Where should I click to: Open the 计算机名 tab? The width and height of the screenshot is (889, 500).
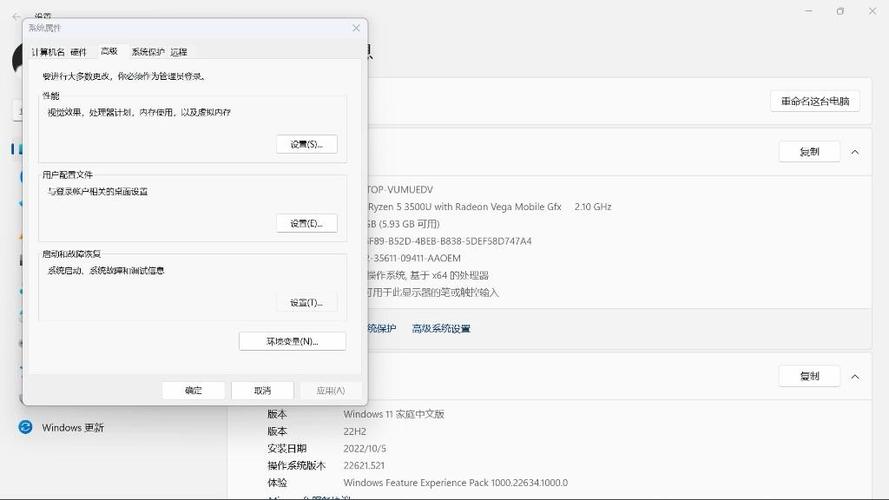click(x=48, y=52)
